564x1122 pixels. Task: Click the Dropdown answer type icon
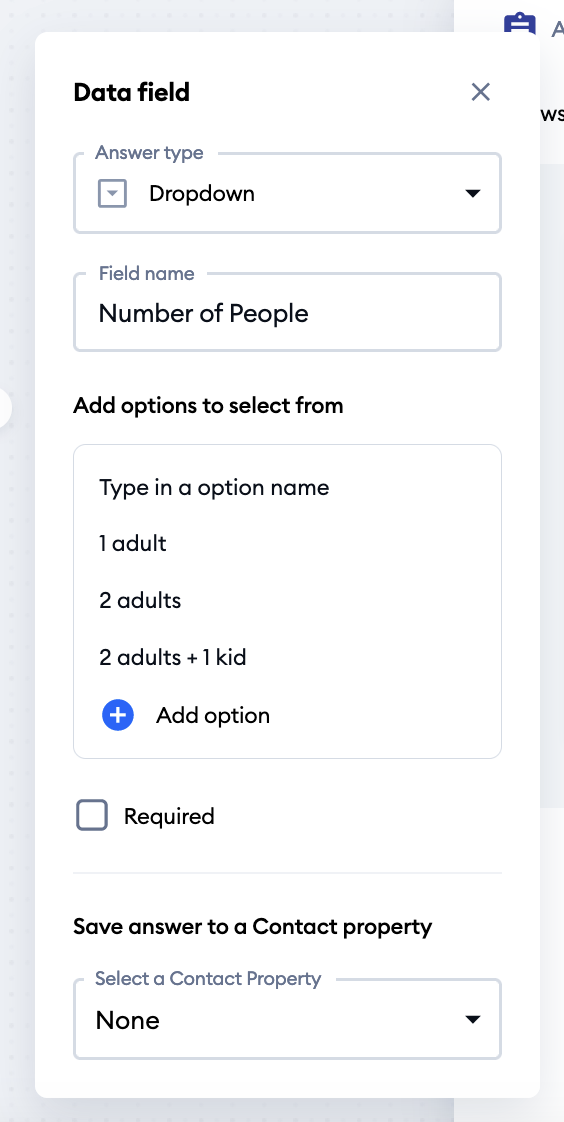(x=112, y=193)
